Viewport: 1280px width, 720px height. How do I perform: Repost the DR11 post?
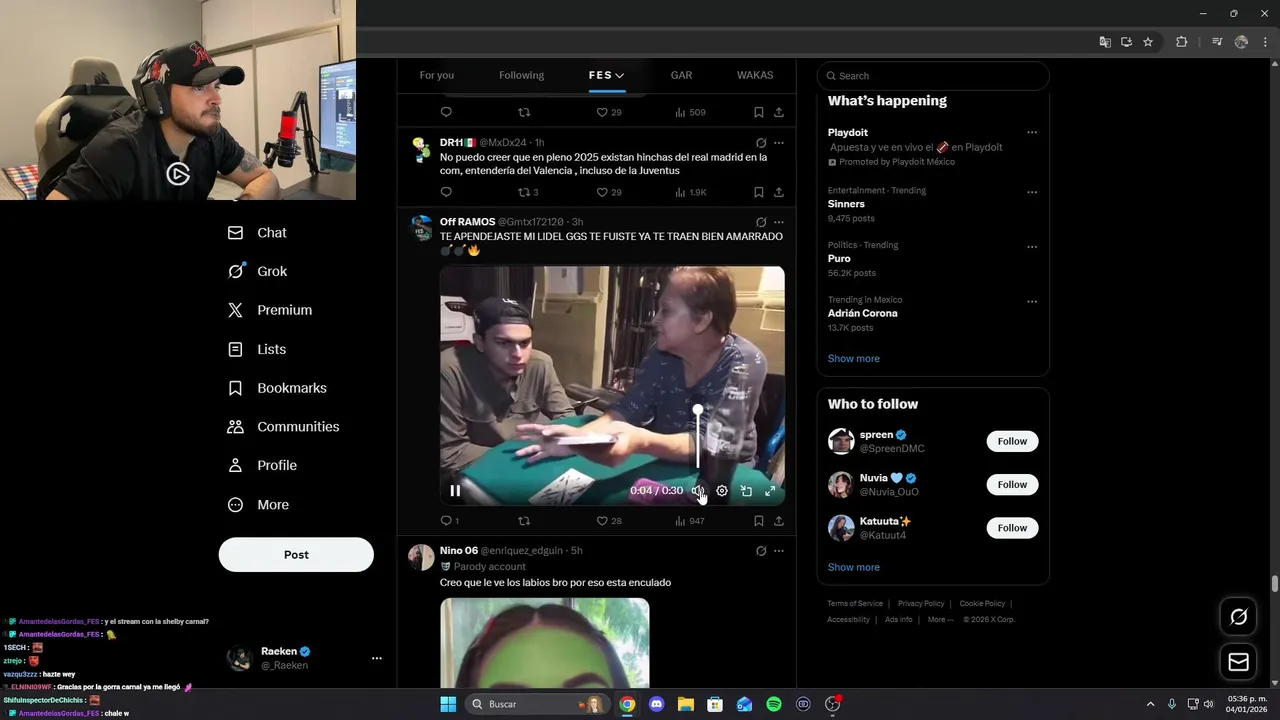click(524, 192)
